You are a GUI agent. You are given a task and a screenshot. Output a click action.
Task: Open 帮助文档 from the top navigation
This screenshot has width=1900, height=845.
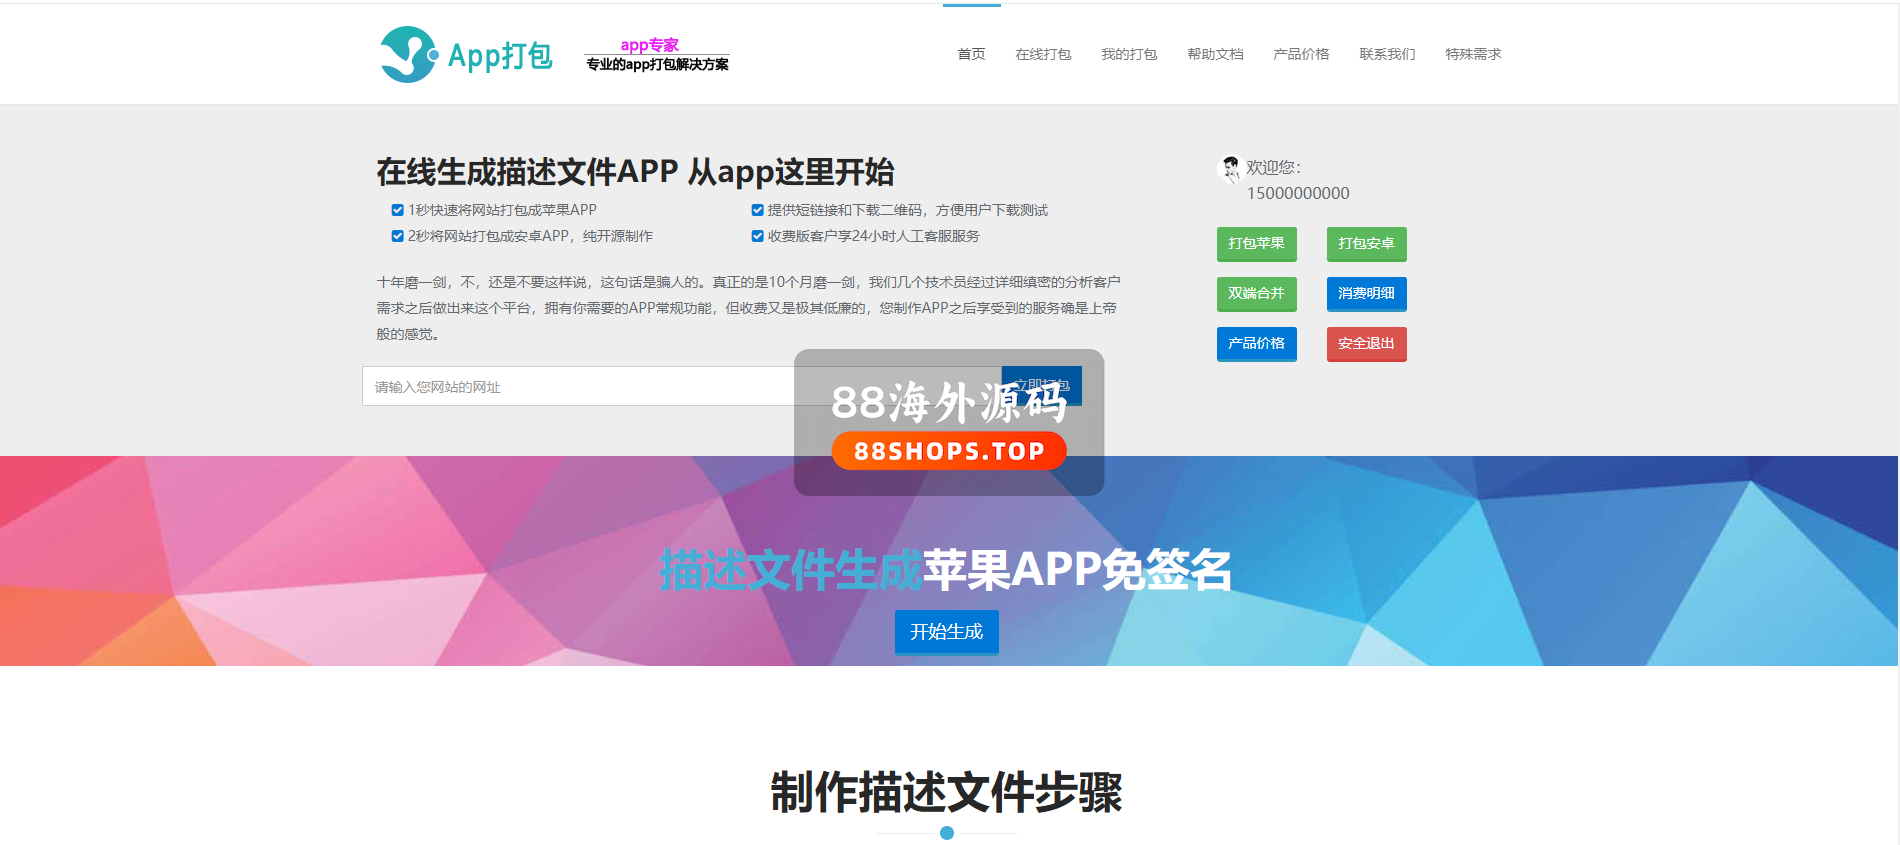(x=1215, y=54)
